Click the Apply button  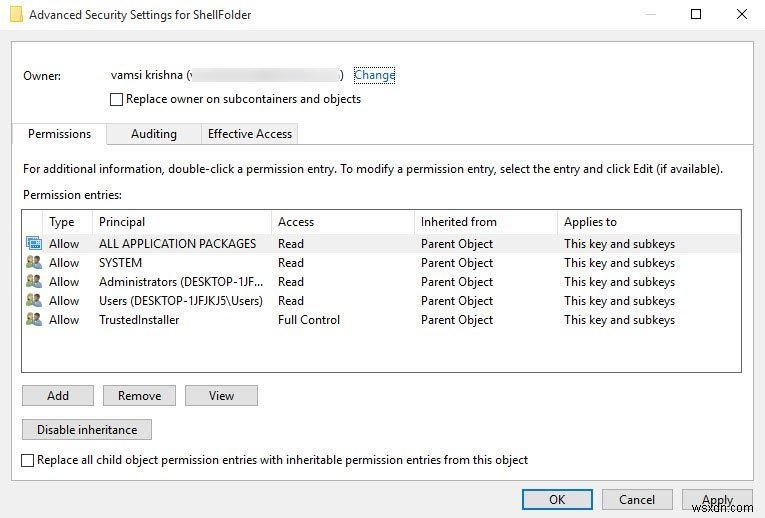pyautogui.click(x=717, y=499)
